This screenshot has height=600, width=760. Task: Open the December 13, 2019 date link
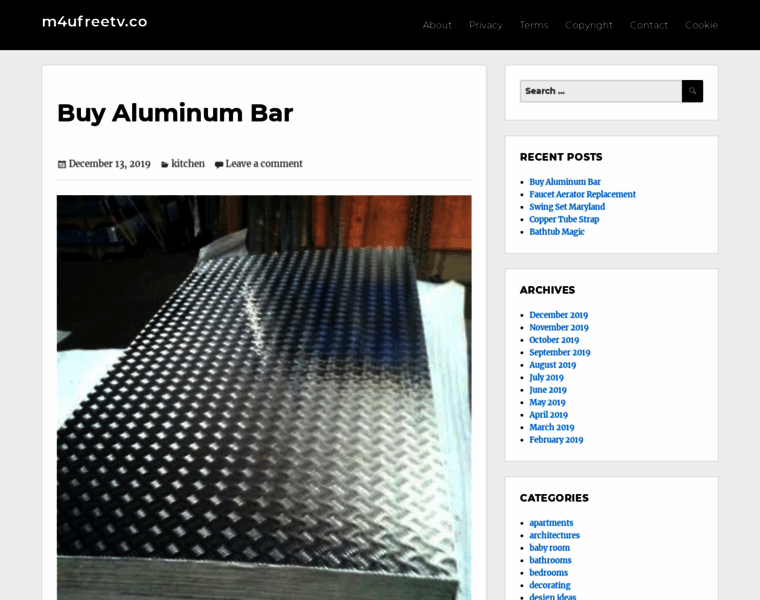pos(110,164)
